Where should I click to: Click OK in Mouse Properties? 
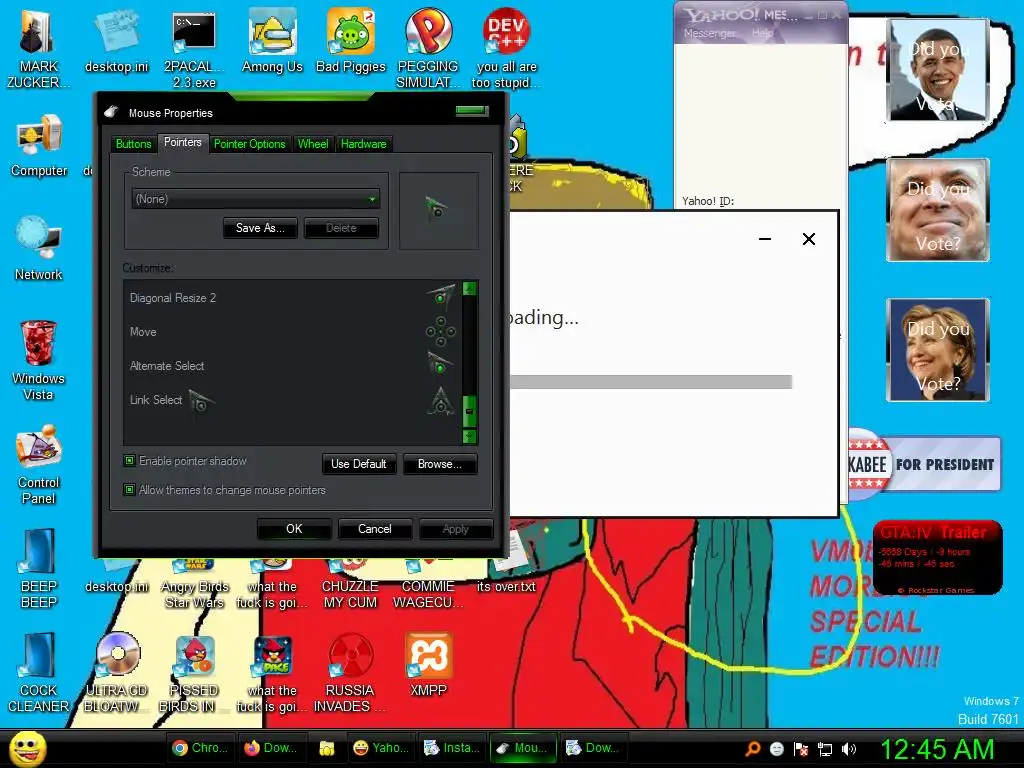(x=294, y=529)
